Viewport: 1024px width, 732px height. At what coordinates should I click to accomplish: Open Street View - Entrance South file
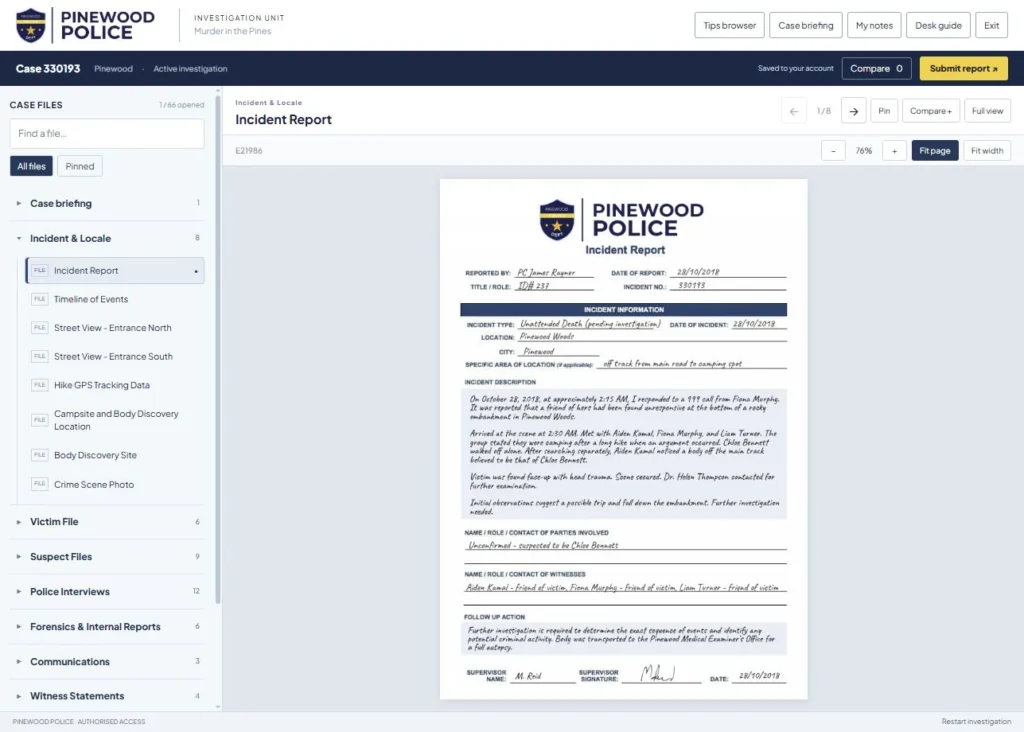pyautogui.click(x=115, y=357)
